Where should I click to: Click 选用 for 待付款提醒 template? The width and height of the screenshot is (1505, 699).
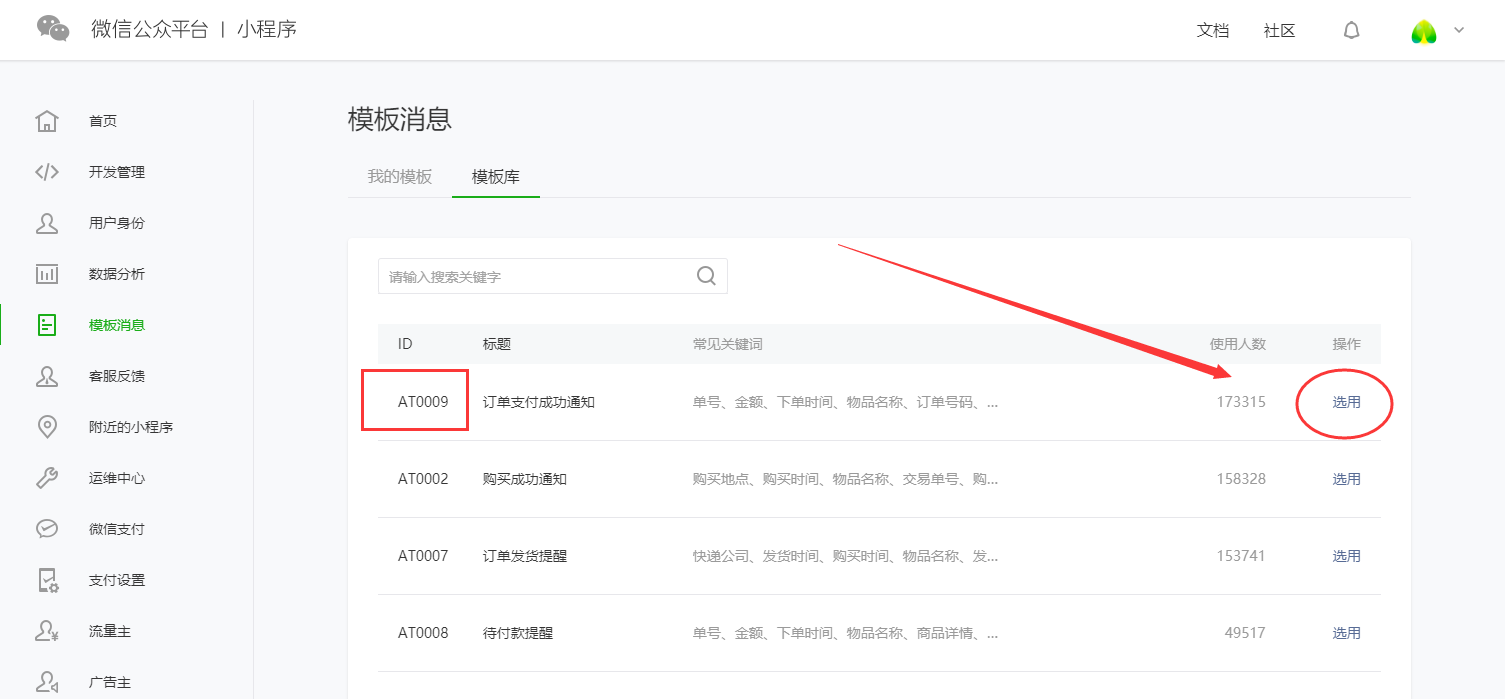click(x=1346, y=633)
